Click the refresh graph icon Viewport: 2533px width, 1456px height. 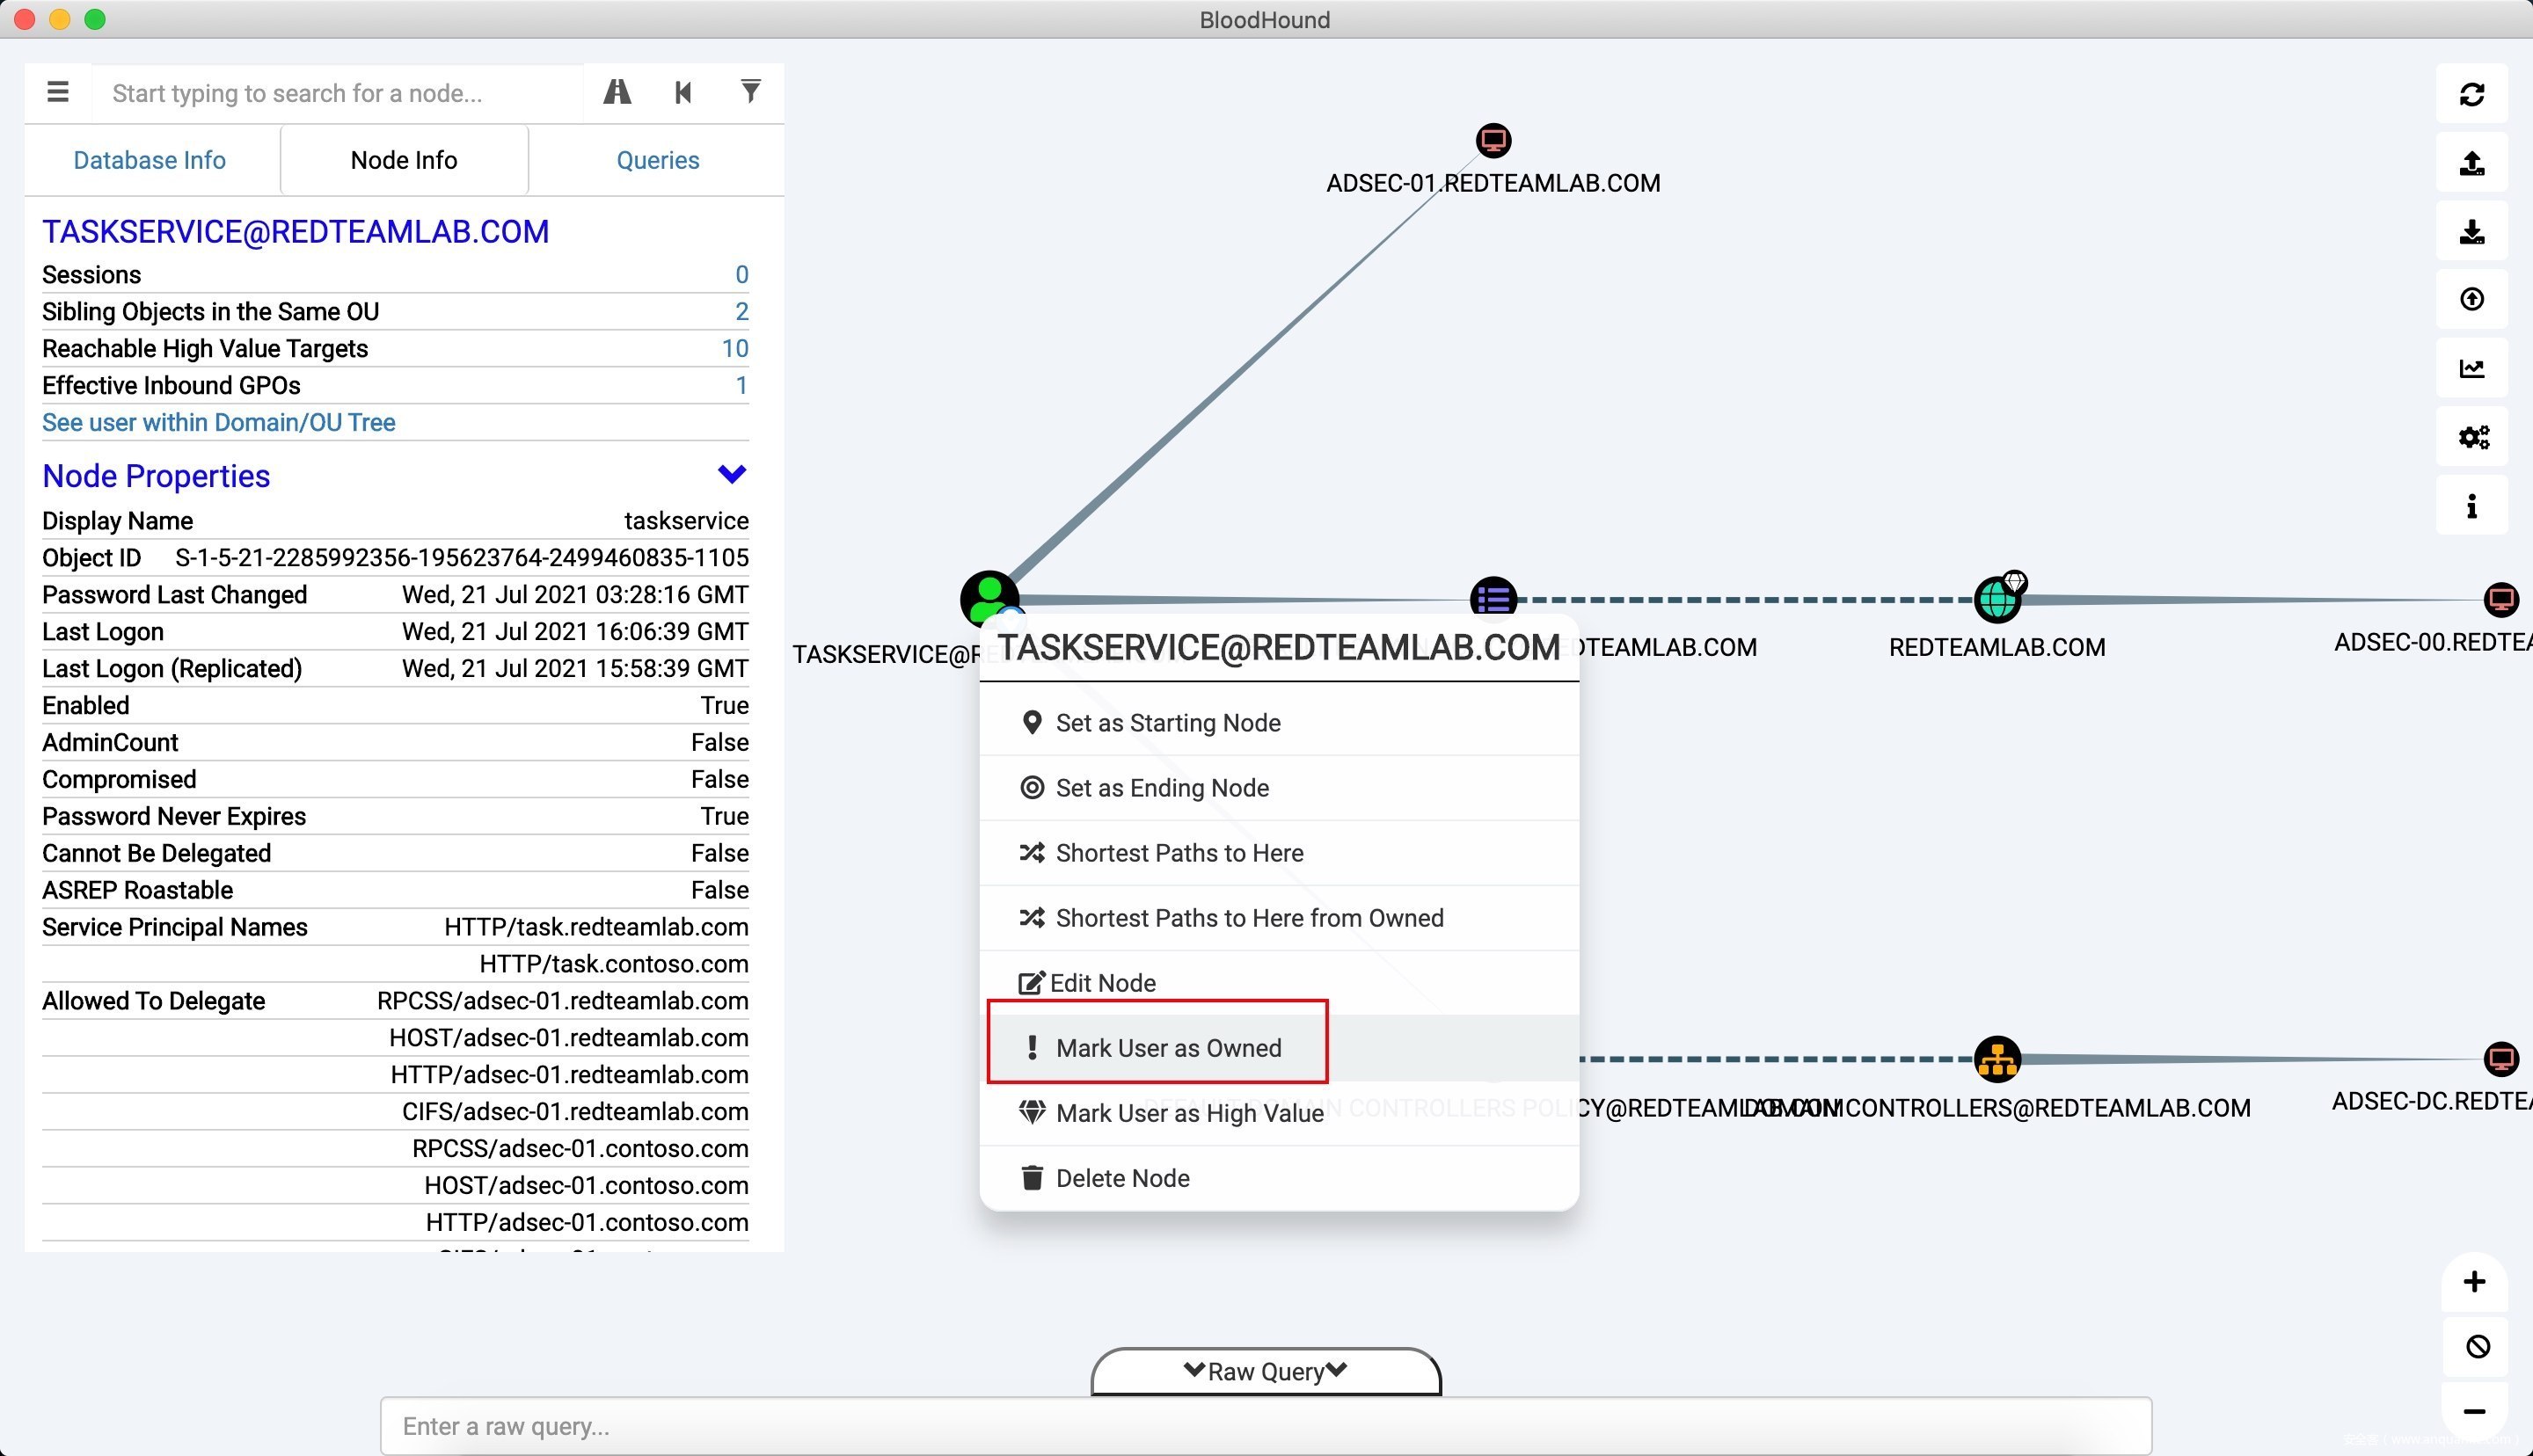tap(2471, 94)
